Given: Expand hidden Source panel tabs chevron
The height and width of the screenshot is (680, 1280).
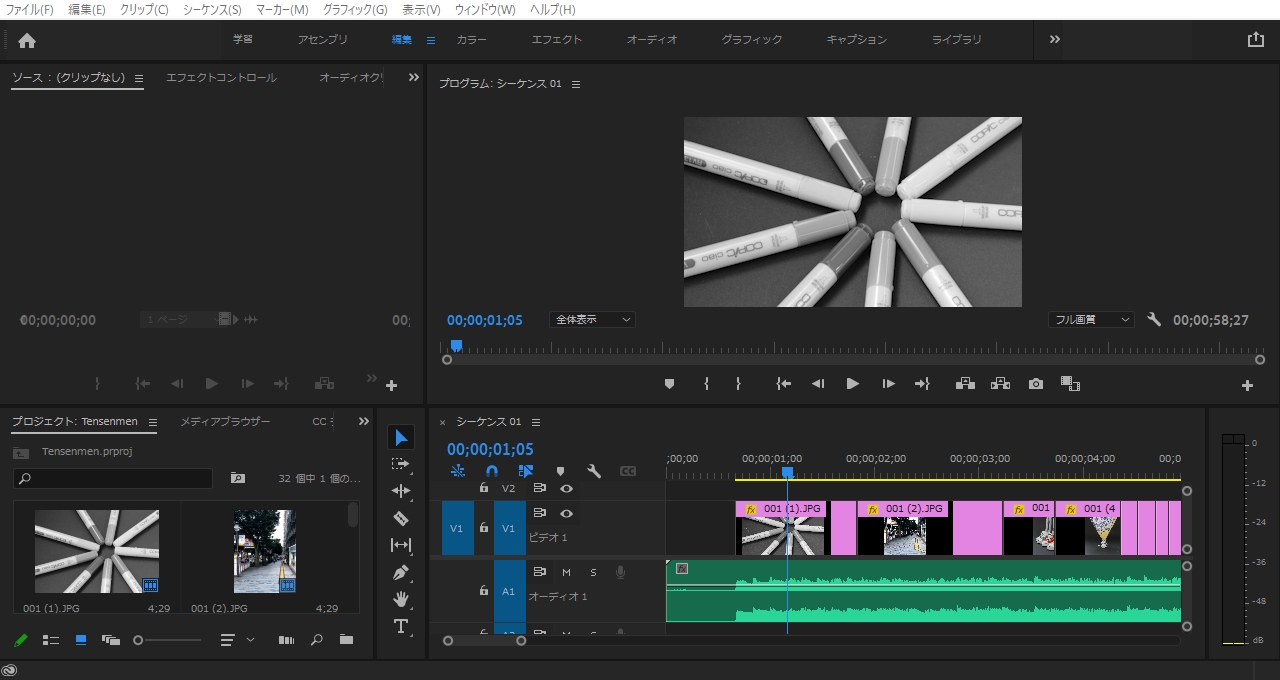Looking at the screenshot, I should click(414, 77).
